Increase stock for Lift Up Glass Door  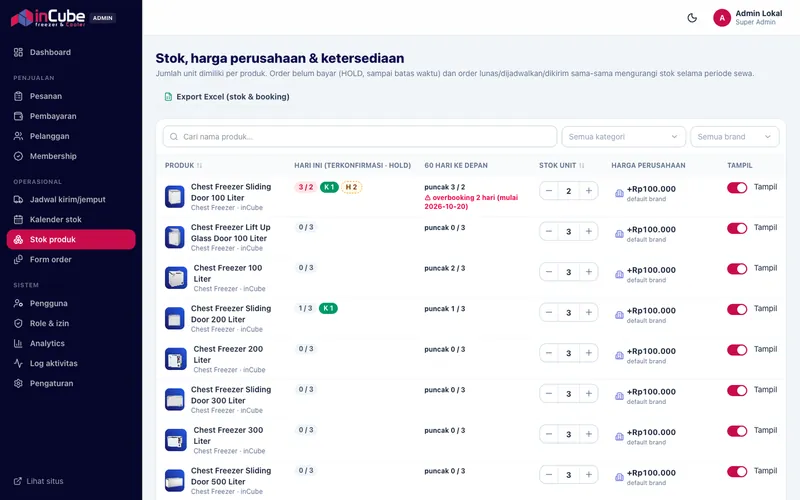click(x=588, y=231)
